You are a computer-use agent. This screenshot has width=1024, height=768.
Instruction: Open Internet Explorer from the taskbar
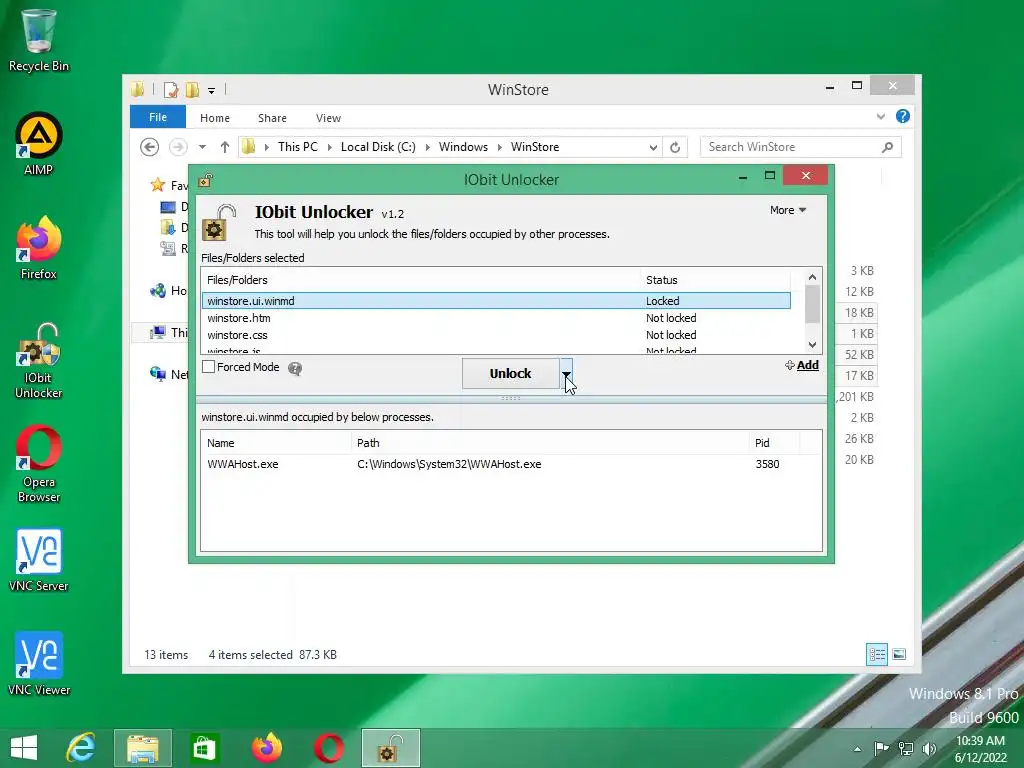(81, 748)
